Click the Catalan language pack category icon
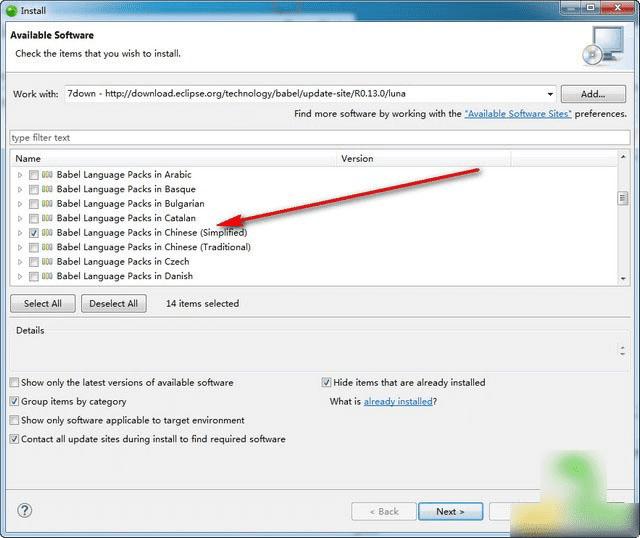 pyautogui.click(x=47, y=218)
